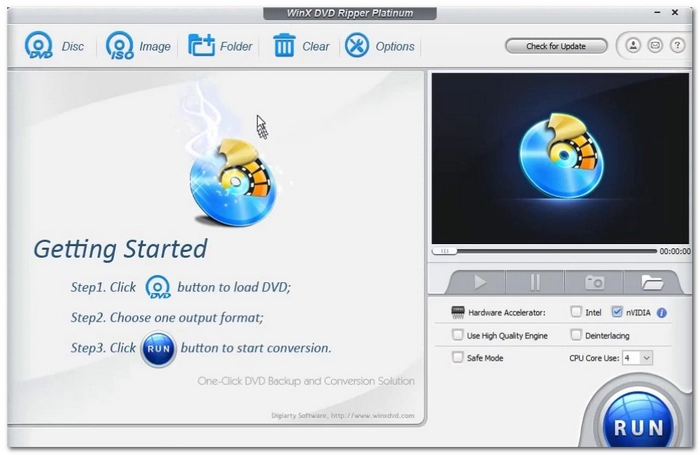Click the email envelope icon
700x455 pixels.
click(x=655, y=45)
